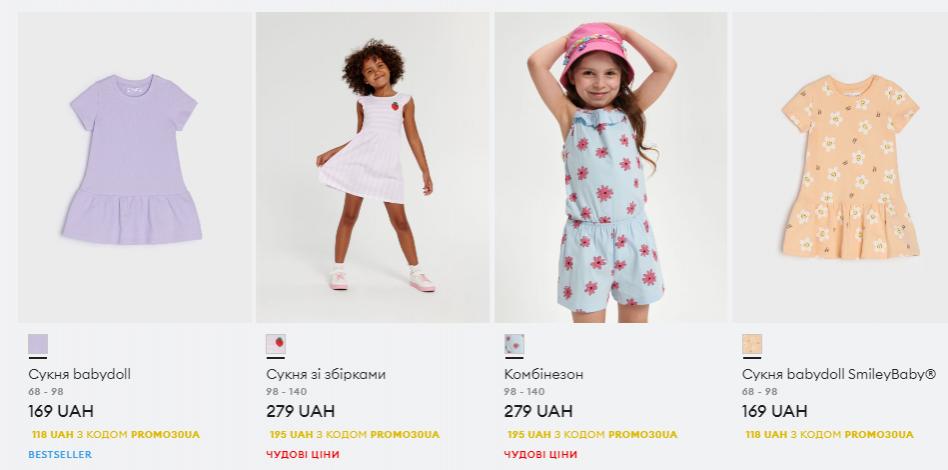Open the Комбінезон product title link
The height and width of the screenshot is (470, 948).
click(544, 374)
